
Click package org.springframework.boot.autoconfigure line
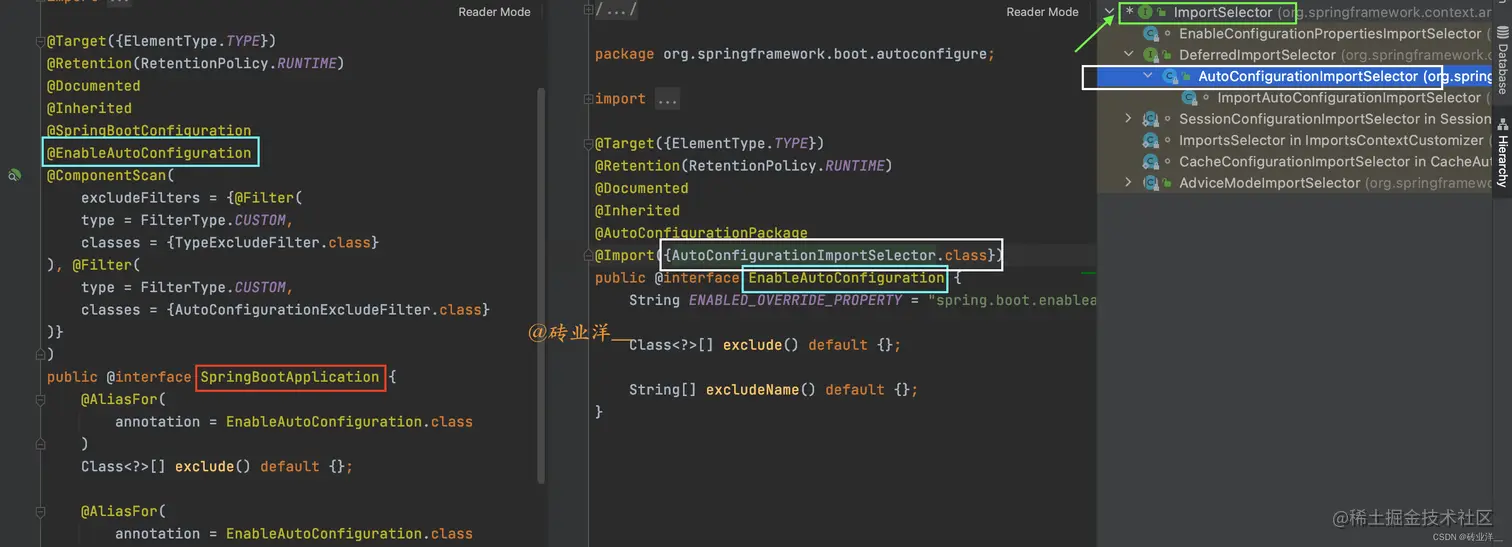click(x=794, y=54)
